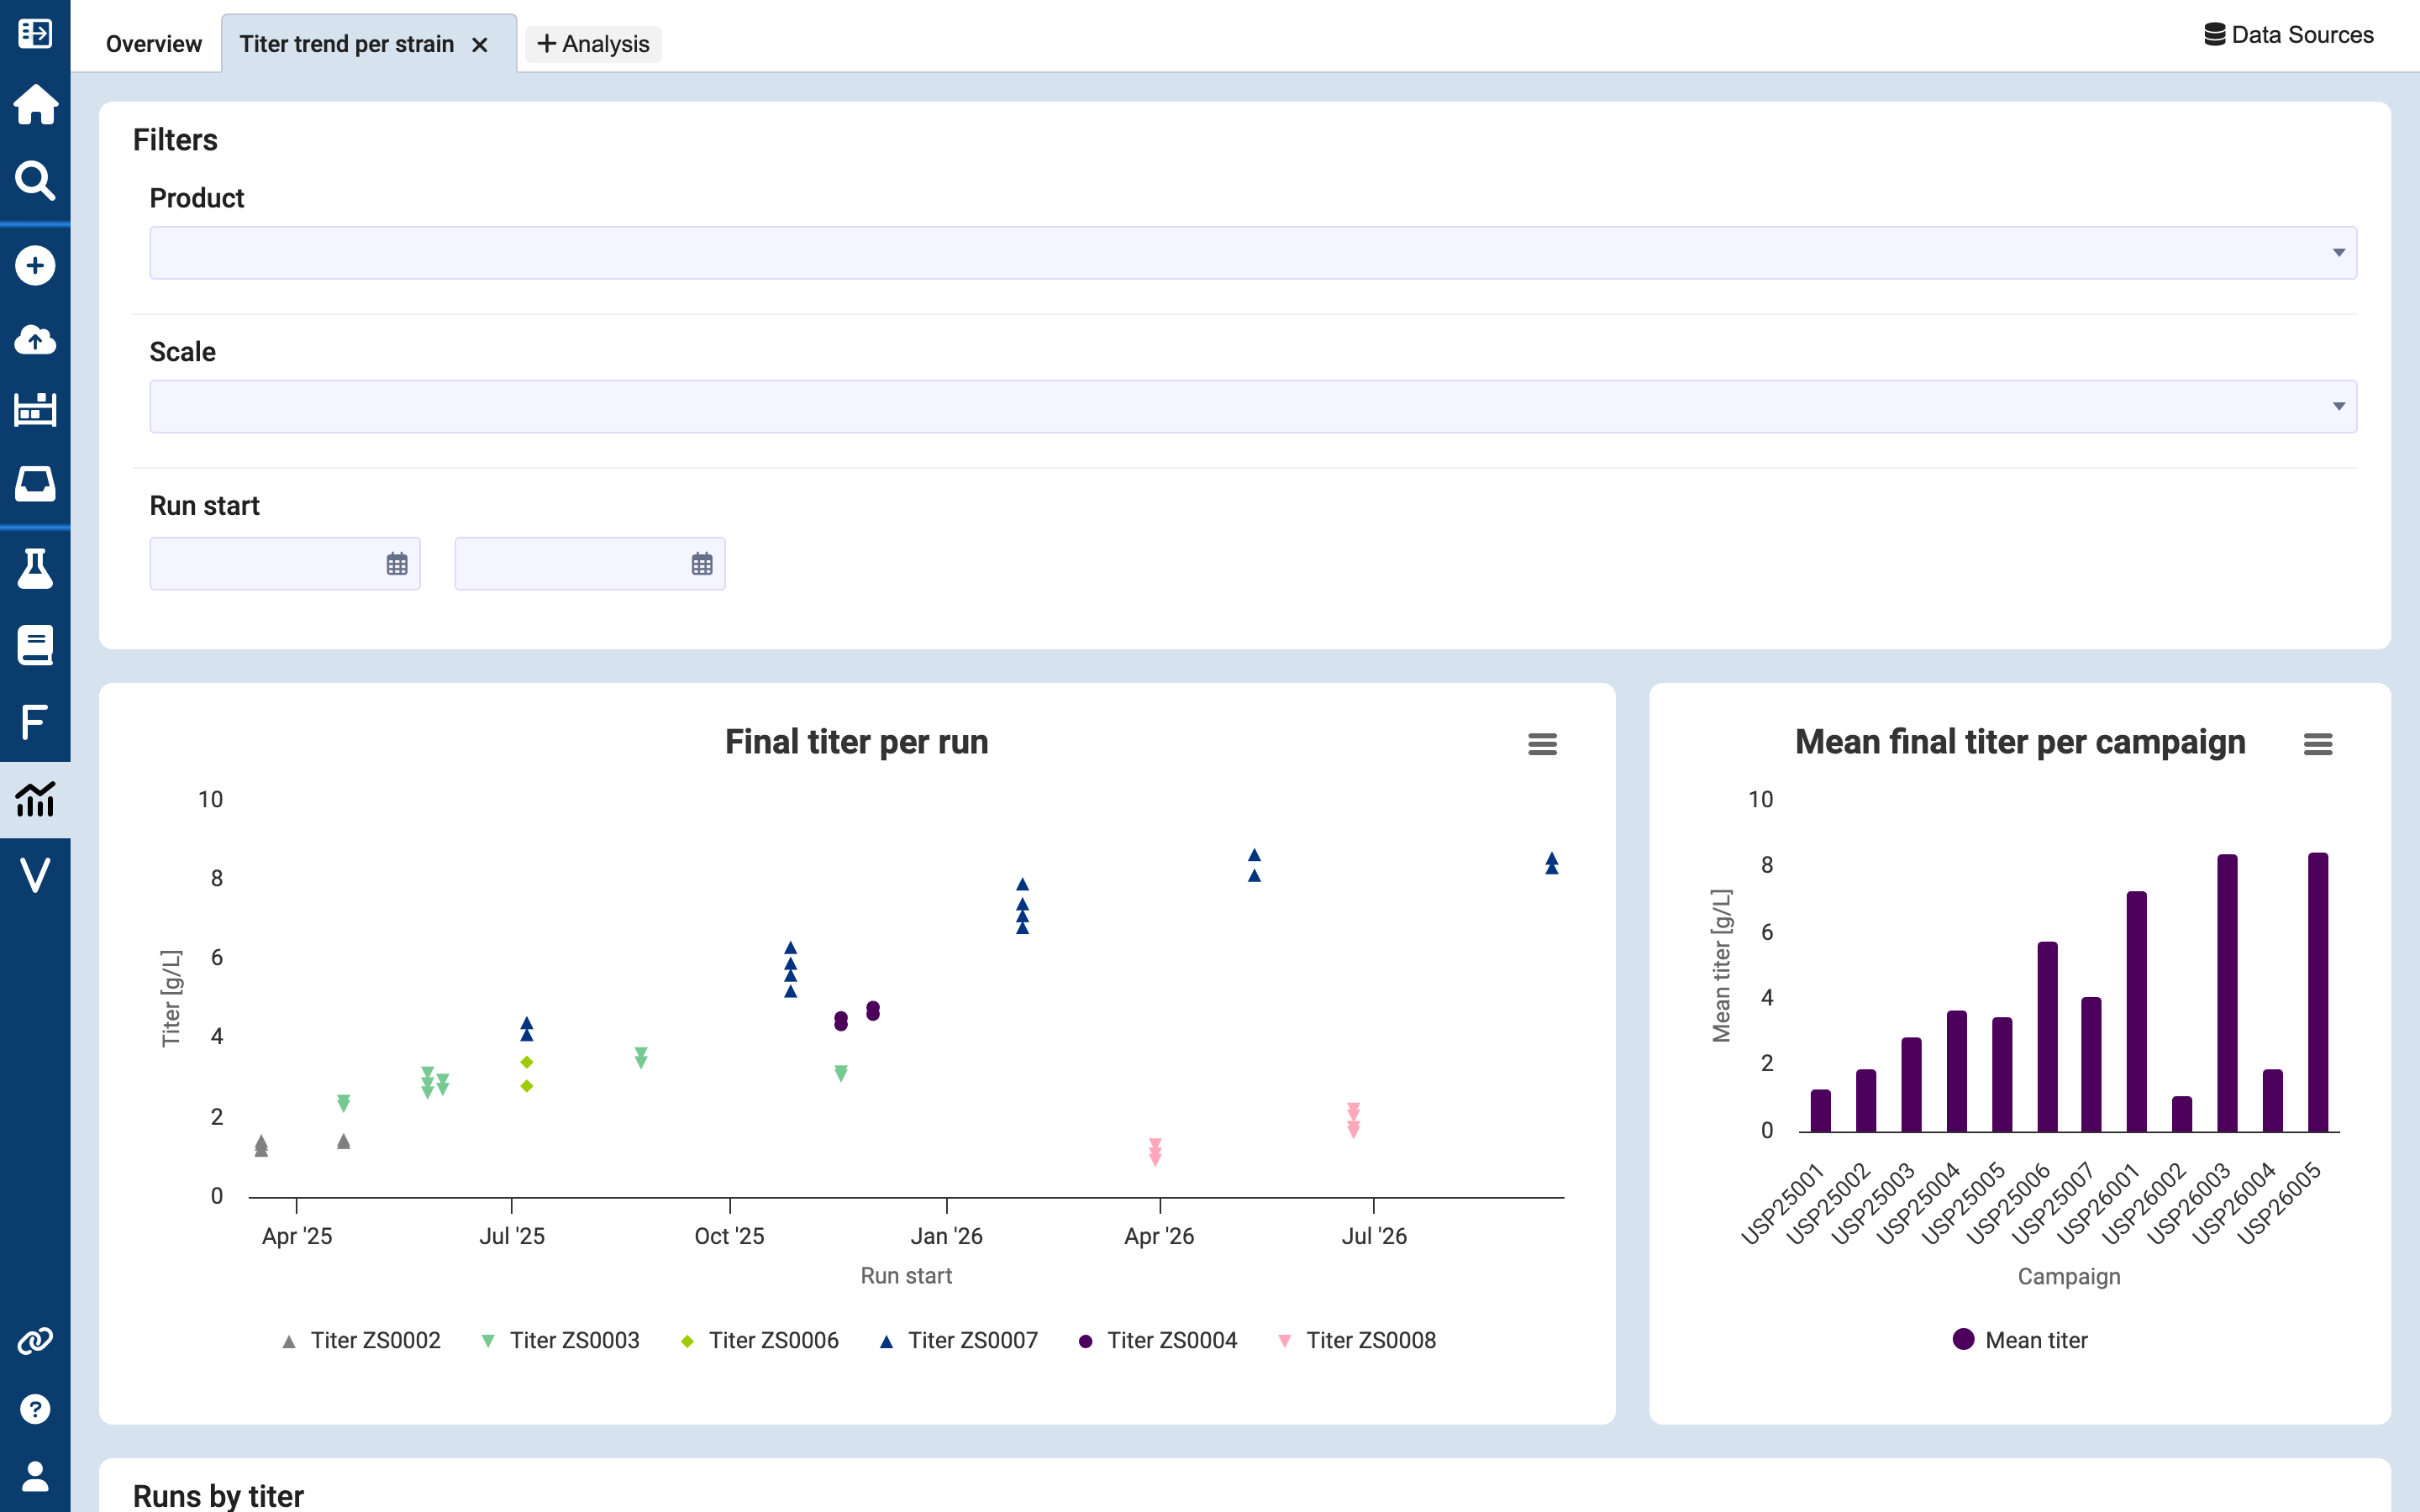Click the Run start to-date field

point(590,564)
